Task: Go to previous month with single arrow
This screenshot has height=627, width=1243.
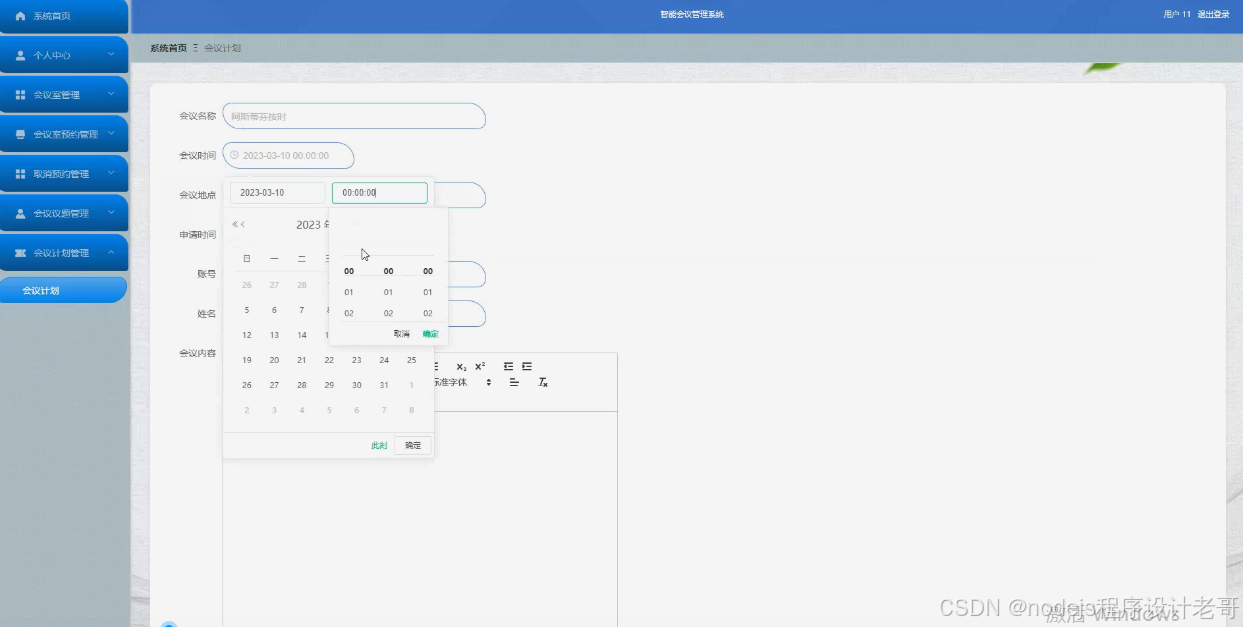Action: 243,225
